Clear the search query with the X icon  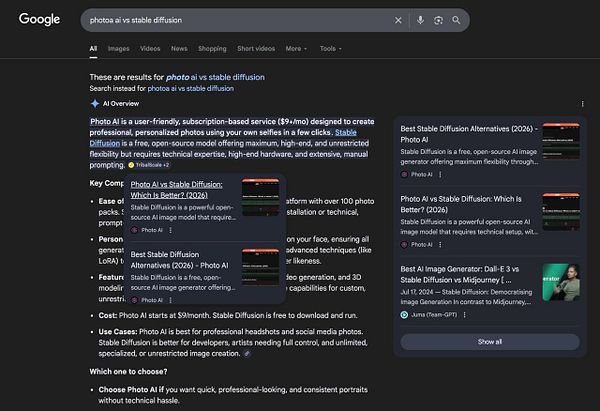[398, 20]
